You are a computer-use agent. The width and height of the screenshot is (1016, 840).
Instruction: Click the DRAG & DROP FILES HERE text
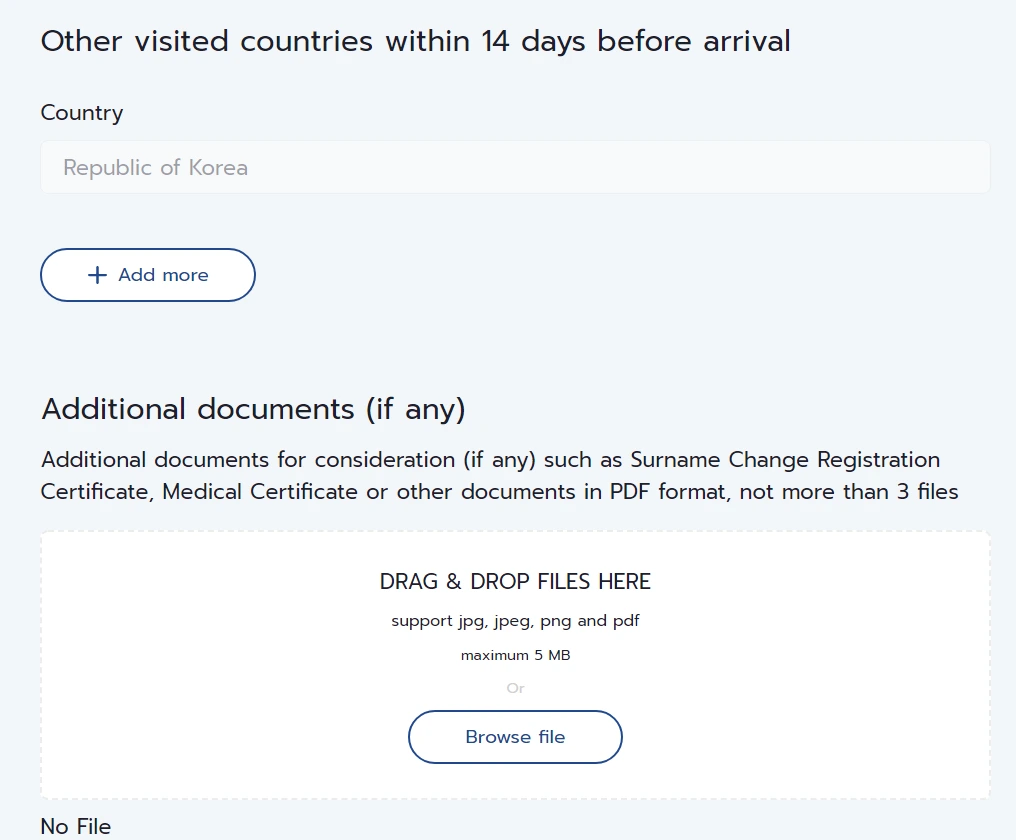(x=515, y=582)
